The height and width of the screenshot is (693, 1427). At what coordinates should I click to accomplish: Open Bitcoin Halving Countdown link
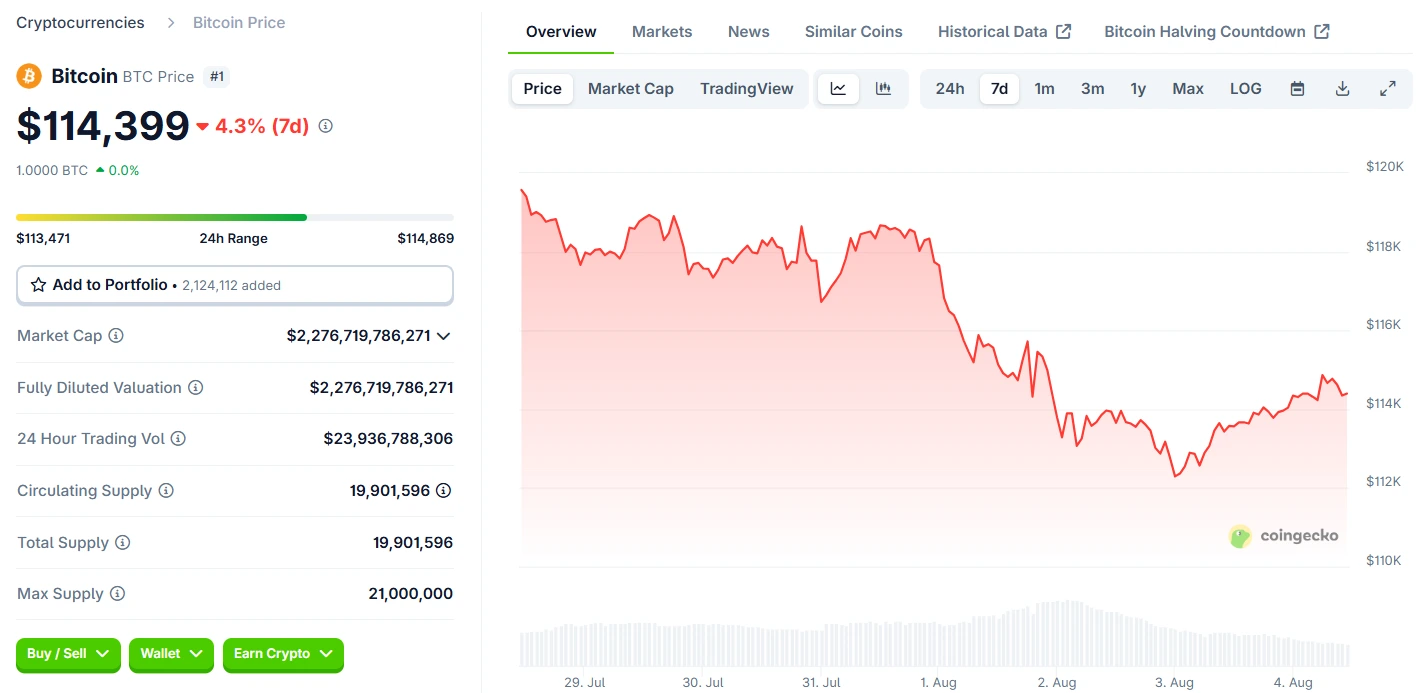coord(1216,31)
